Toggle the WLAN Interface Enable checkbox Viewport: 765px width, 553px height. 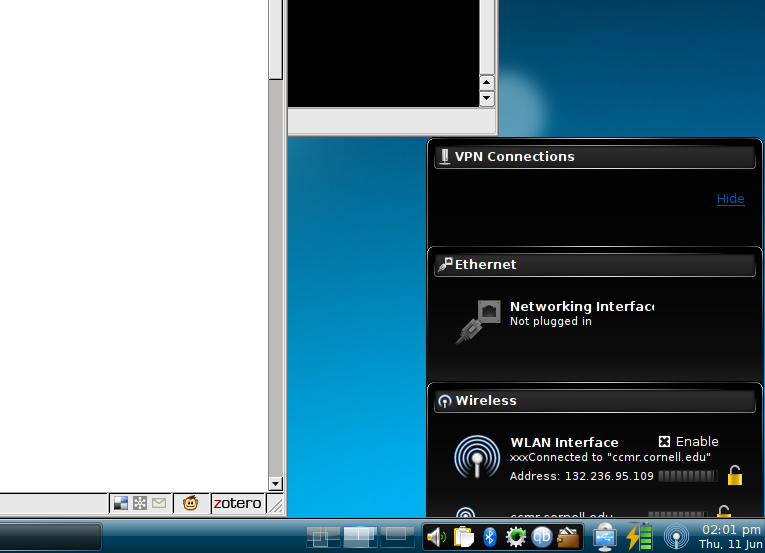(x=664, y=442)
